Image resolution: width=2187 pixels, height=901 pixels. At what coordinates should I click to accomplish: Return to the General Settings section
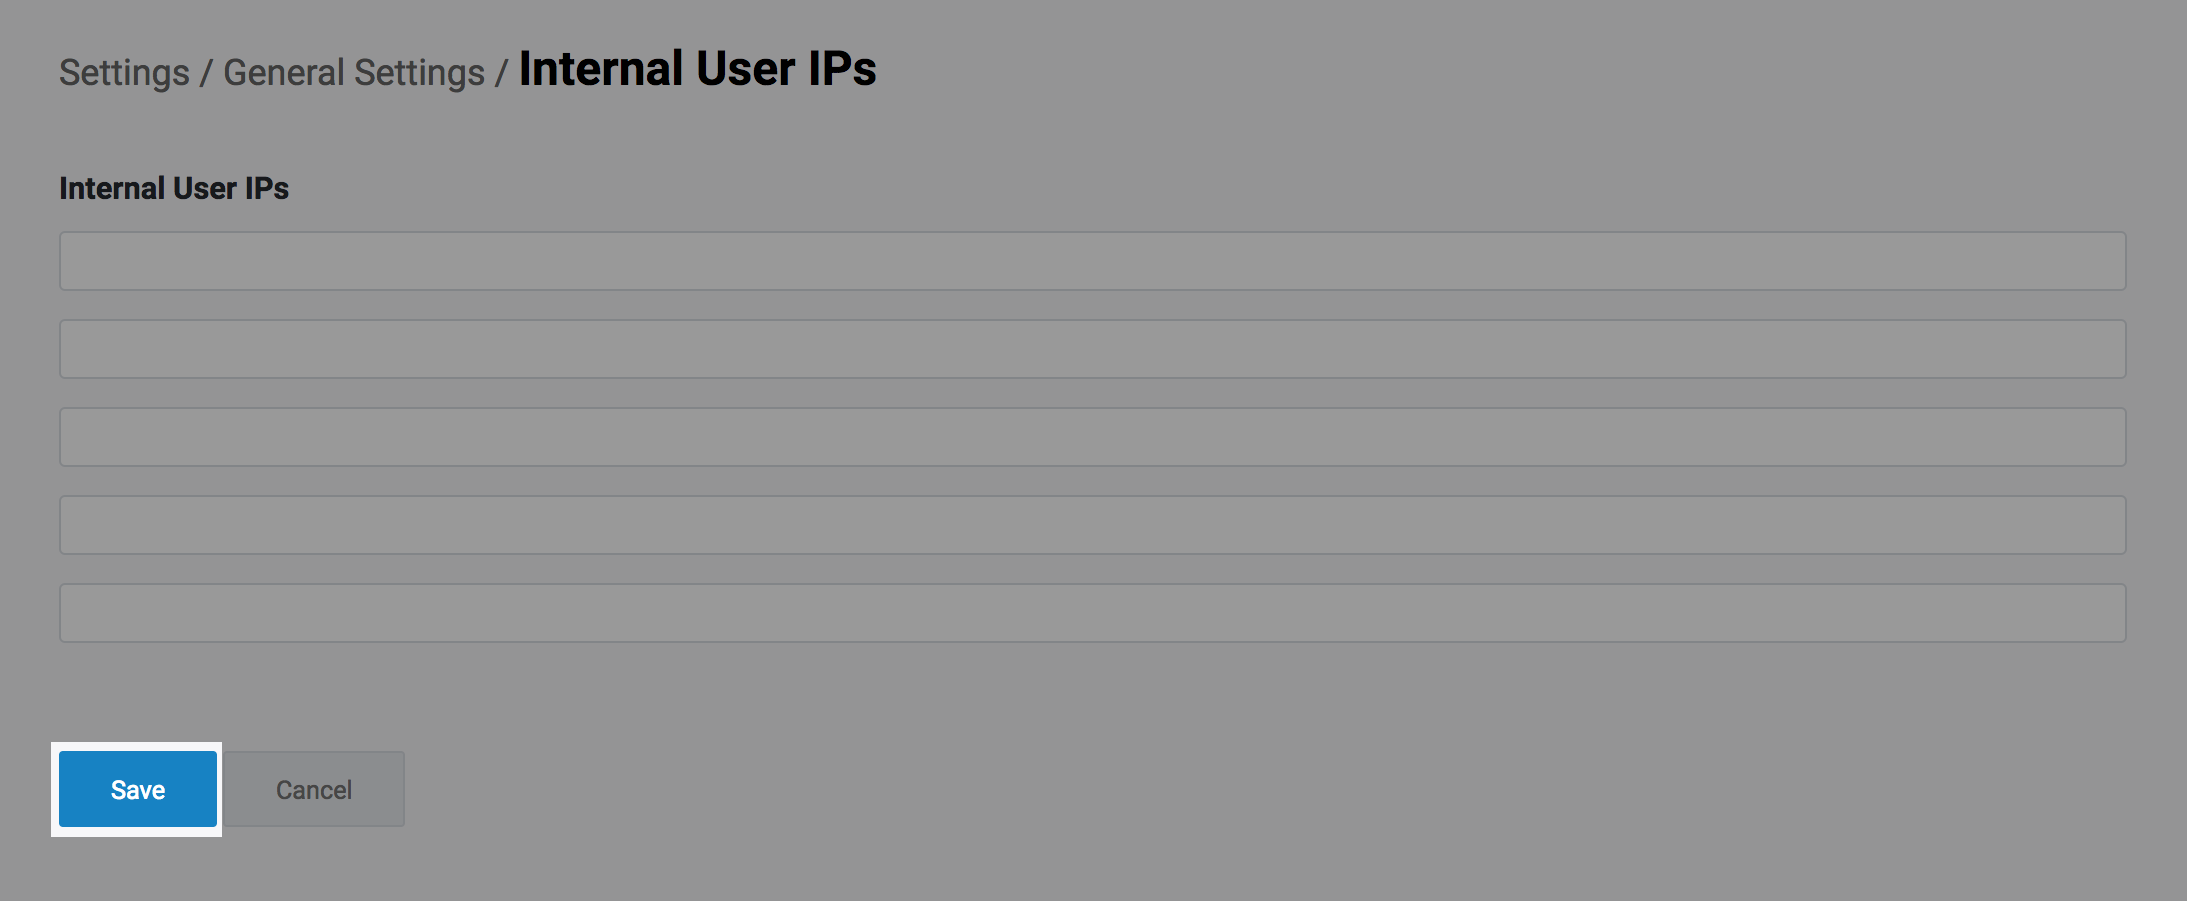click(x=353, y=73)
